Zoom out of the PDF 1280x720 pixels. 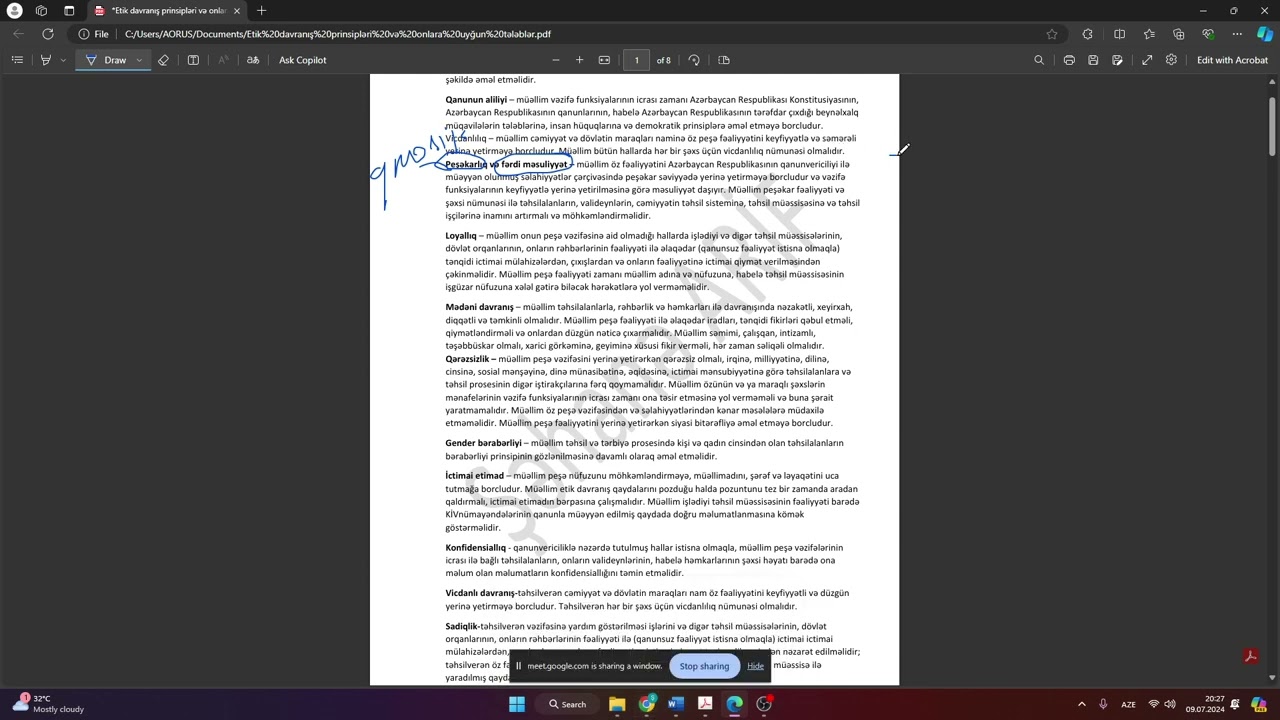tap(556, 60)
